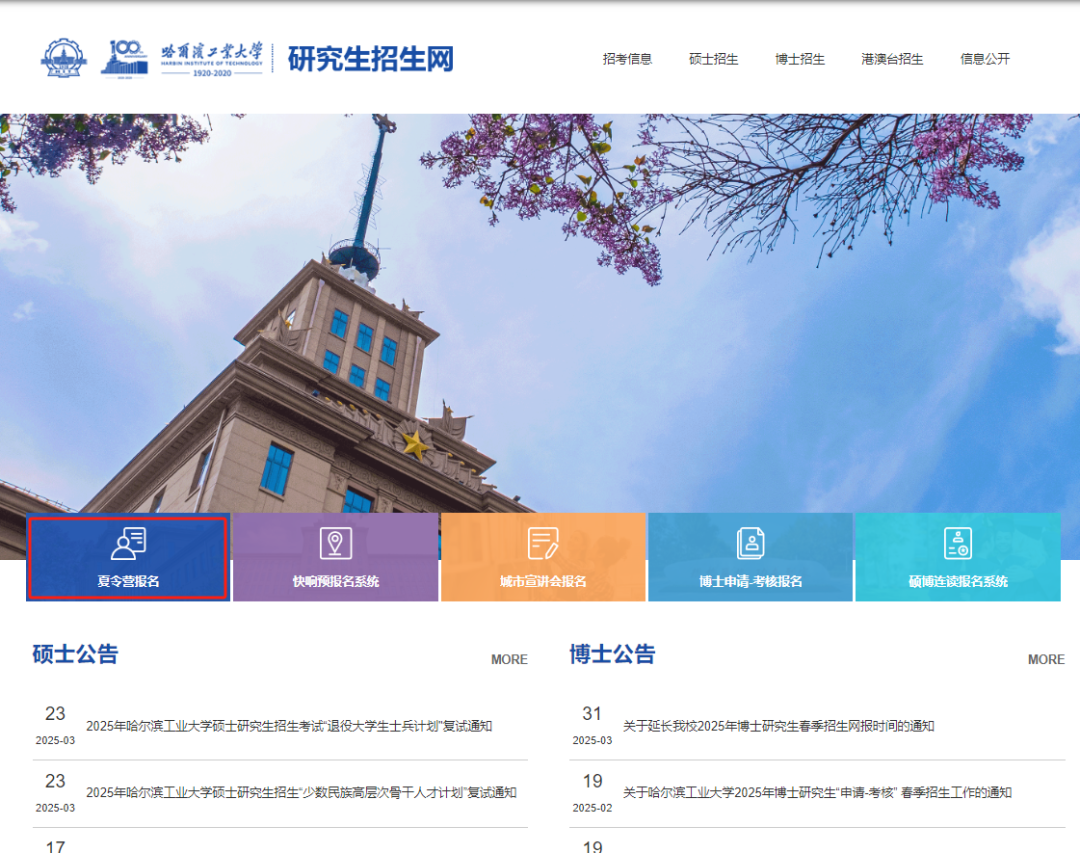The image size is (1080, 853).
Task: Open the 硕士招生 menu
Action: pos(713,59)
